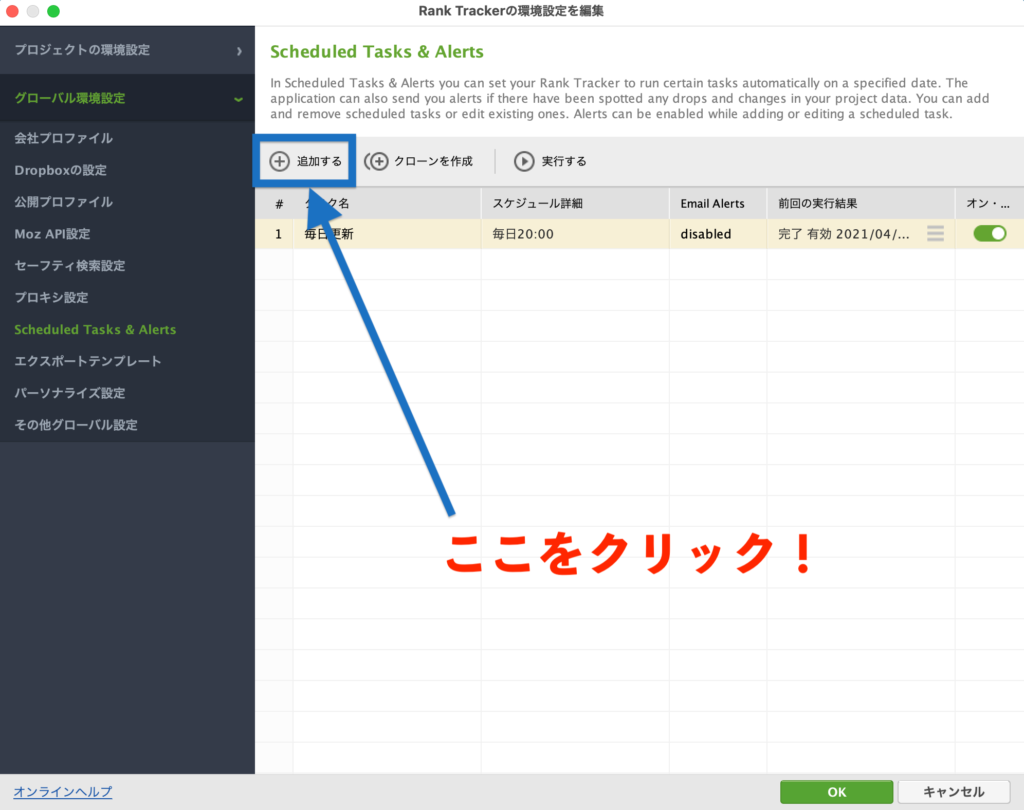
Task: Select the disabled Email Alerts cell
Action: [x=718, y=234]
